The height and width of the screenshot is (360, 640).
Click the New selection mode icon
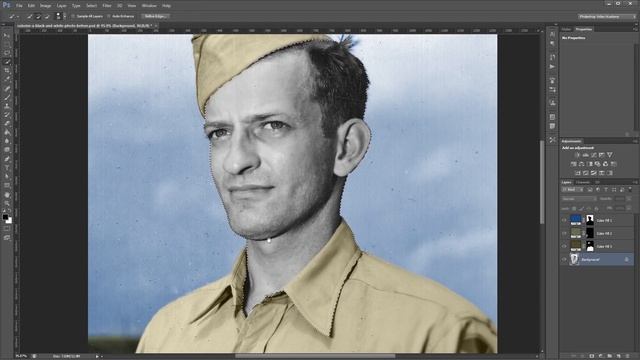click(30, 16)
